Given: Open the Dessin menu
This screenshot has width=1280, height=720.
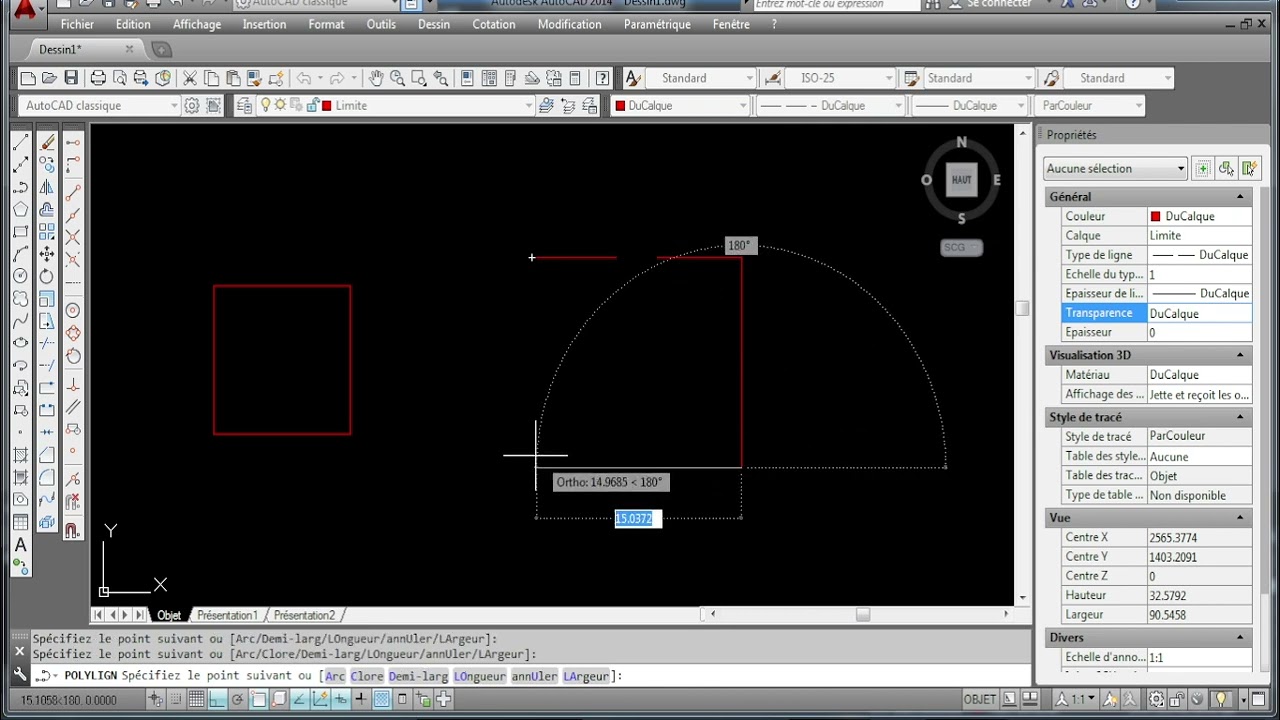Looking at the screenshot, I should click(433, 24).
